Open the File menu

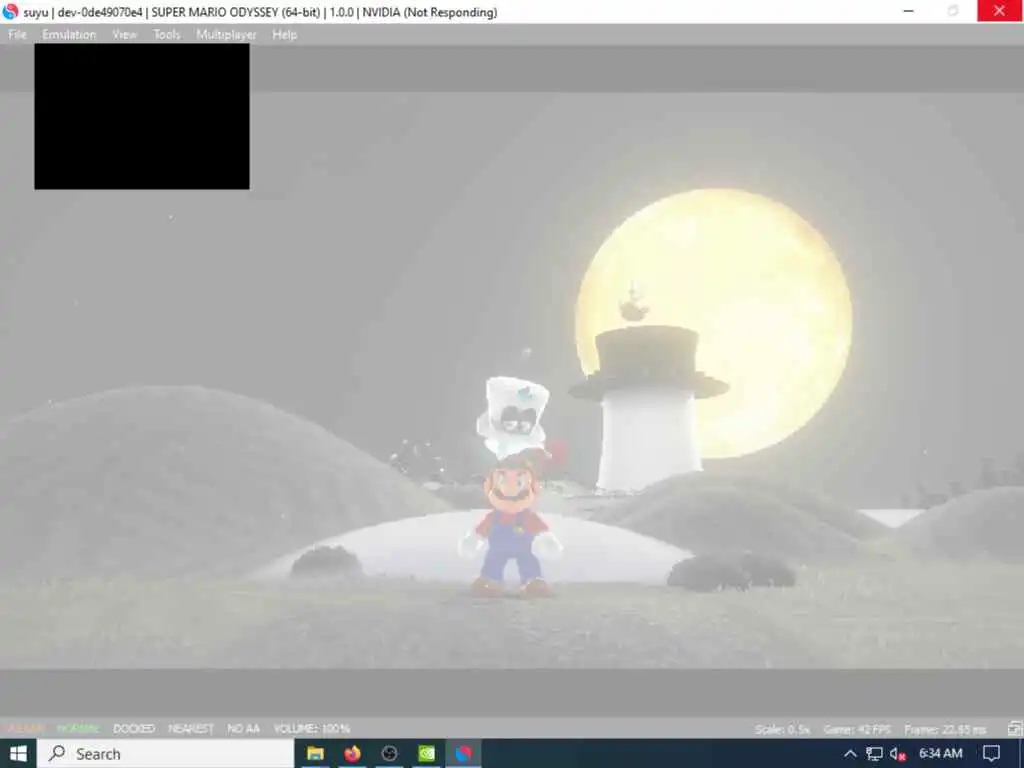(x=17, y=35)
